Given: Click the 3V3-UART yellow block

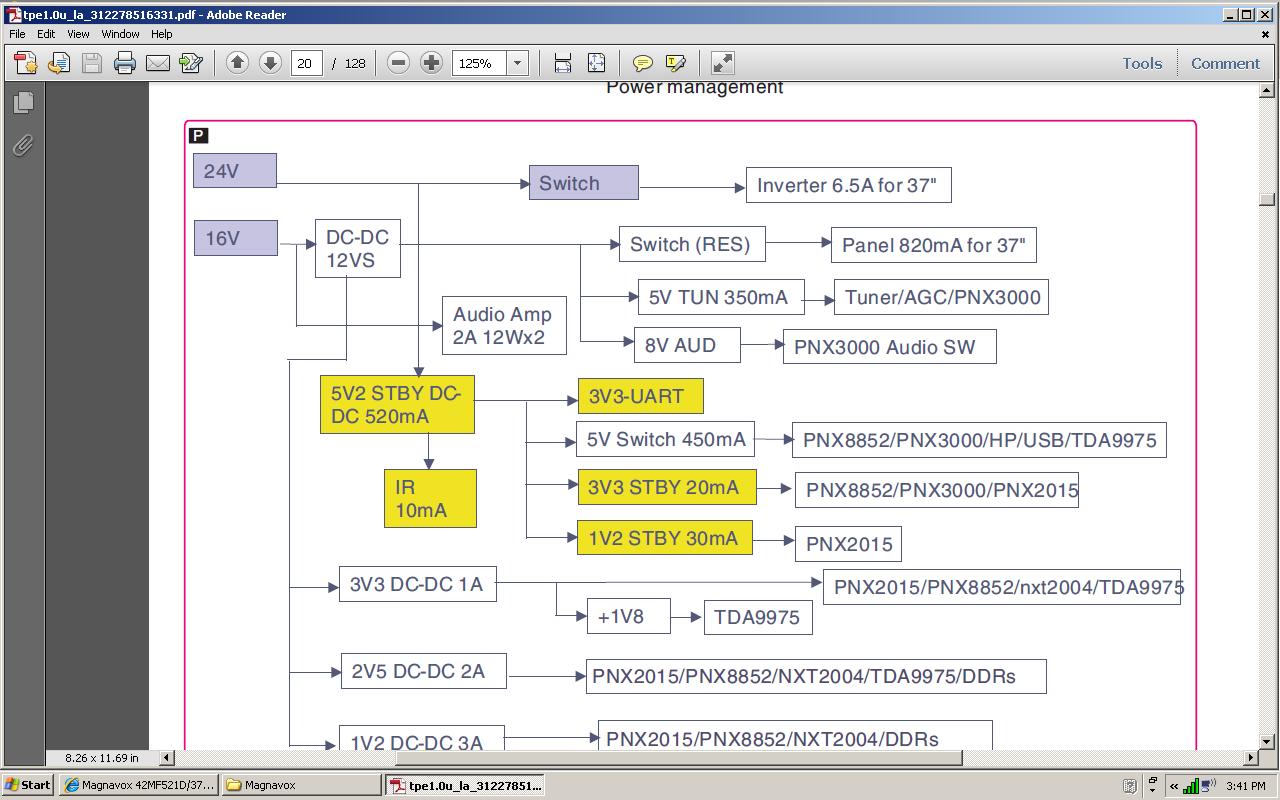Looking at the screenshot, I should [640, 396].
